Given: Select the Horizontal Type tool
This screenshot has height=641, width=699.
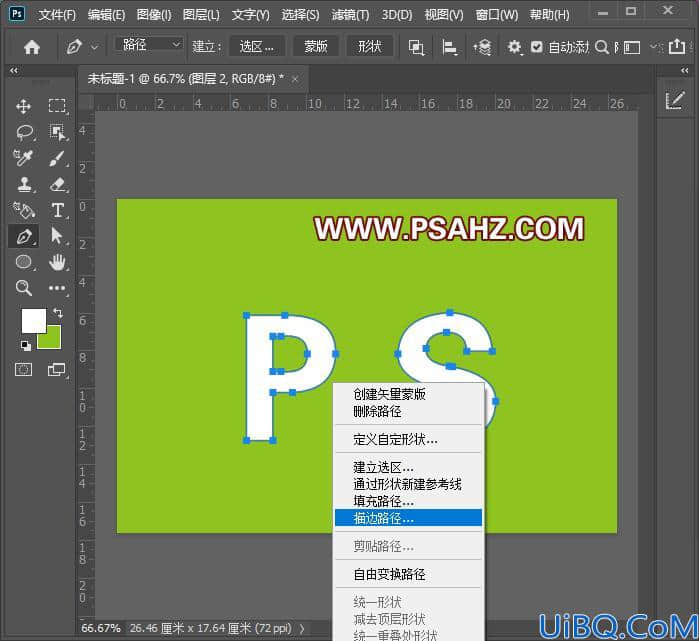Looking at the screenshot, I should click(58, 210).
